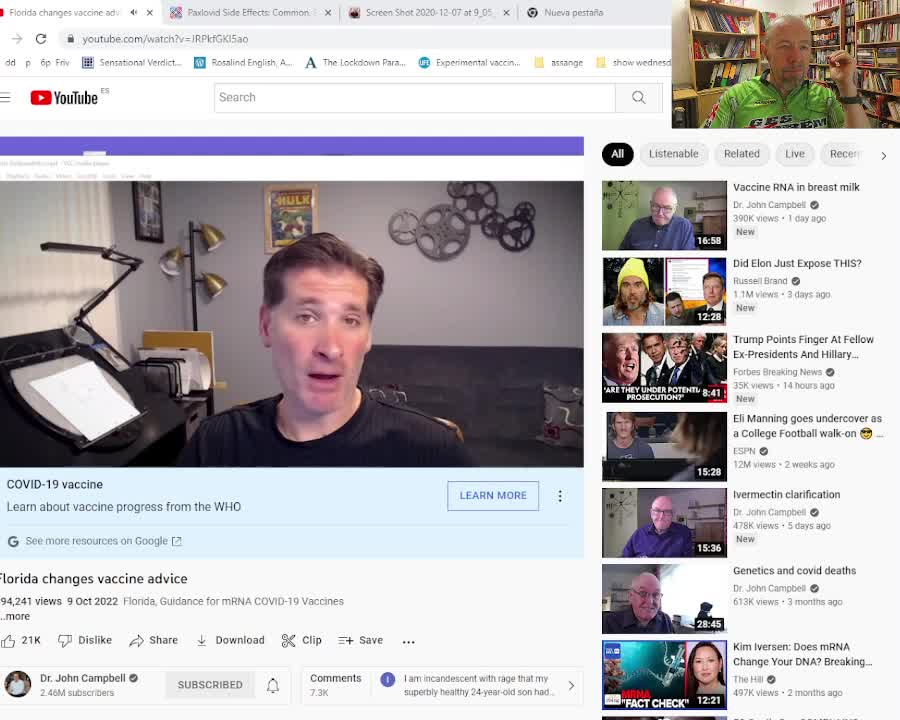Open the show wednesd bookmarks folder
This screenshot has height=720, width=900.
634,63
